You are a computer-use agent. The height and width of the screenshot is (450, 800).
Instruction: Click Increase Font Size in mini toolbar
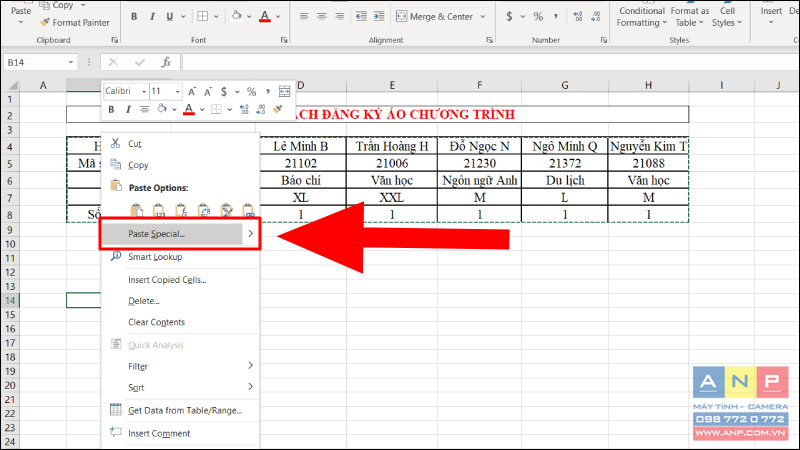192,91
